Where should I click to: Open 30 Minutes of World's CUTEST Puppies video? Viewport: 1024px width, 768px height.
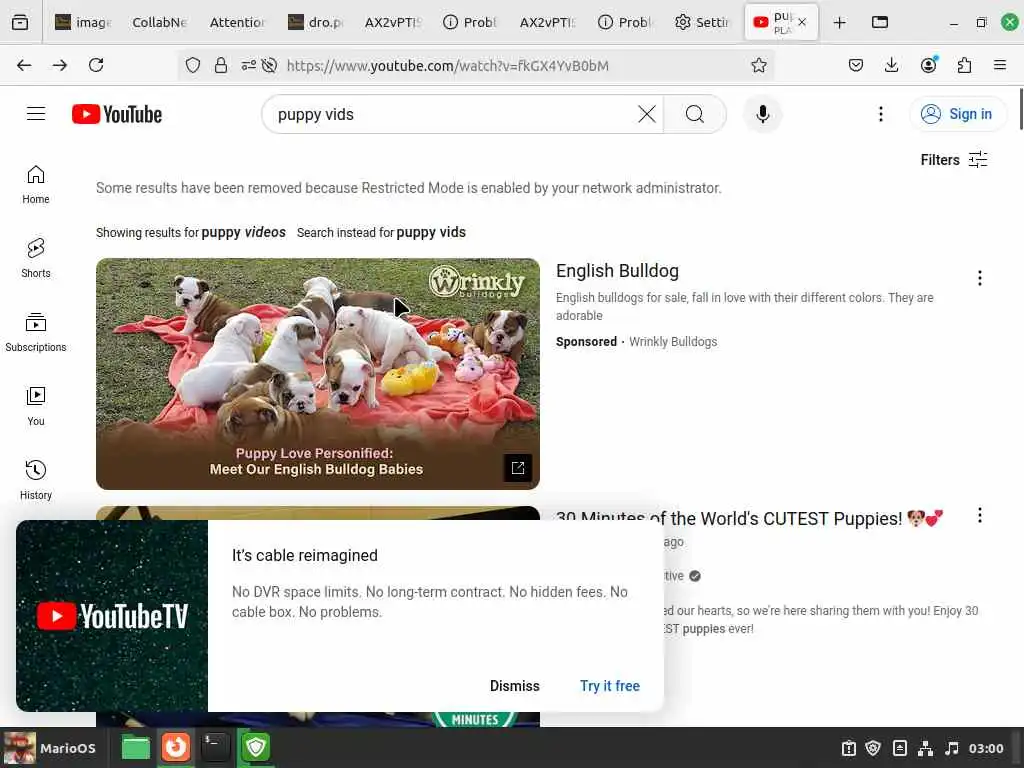(748, 519)
